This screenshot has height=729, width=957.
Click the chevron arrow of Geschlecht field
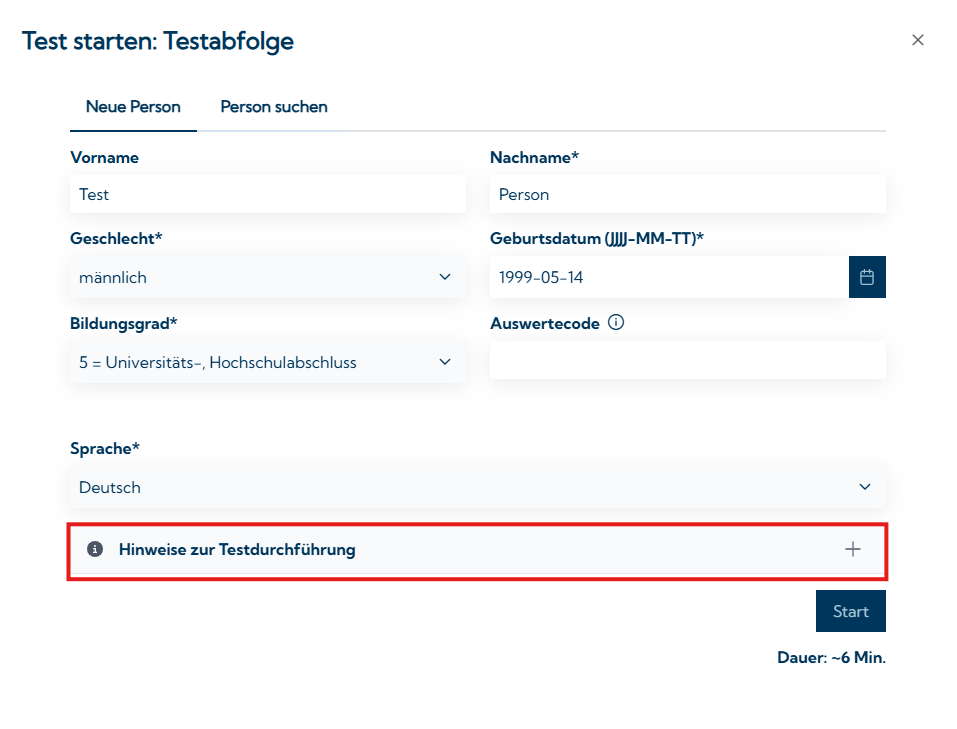coord(445,277)
